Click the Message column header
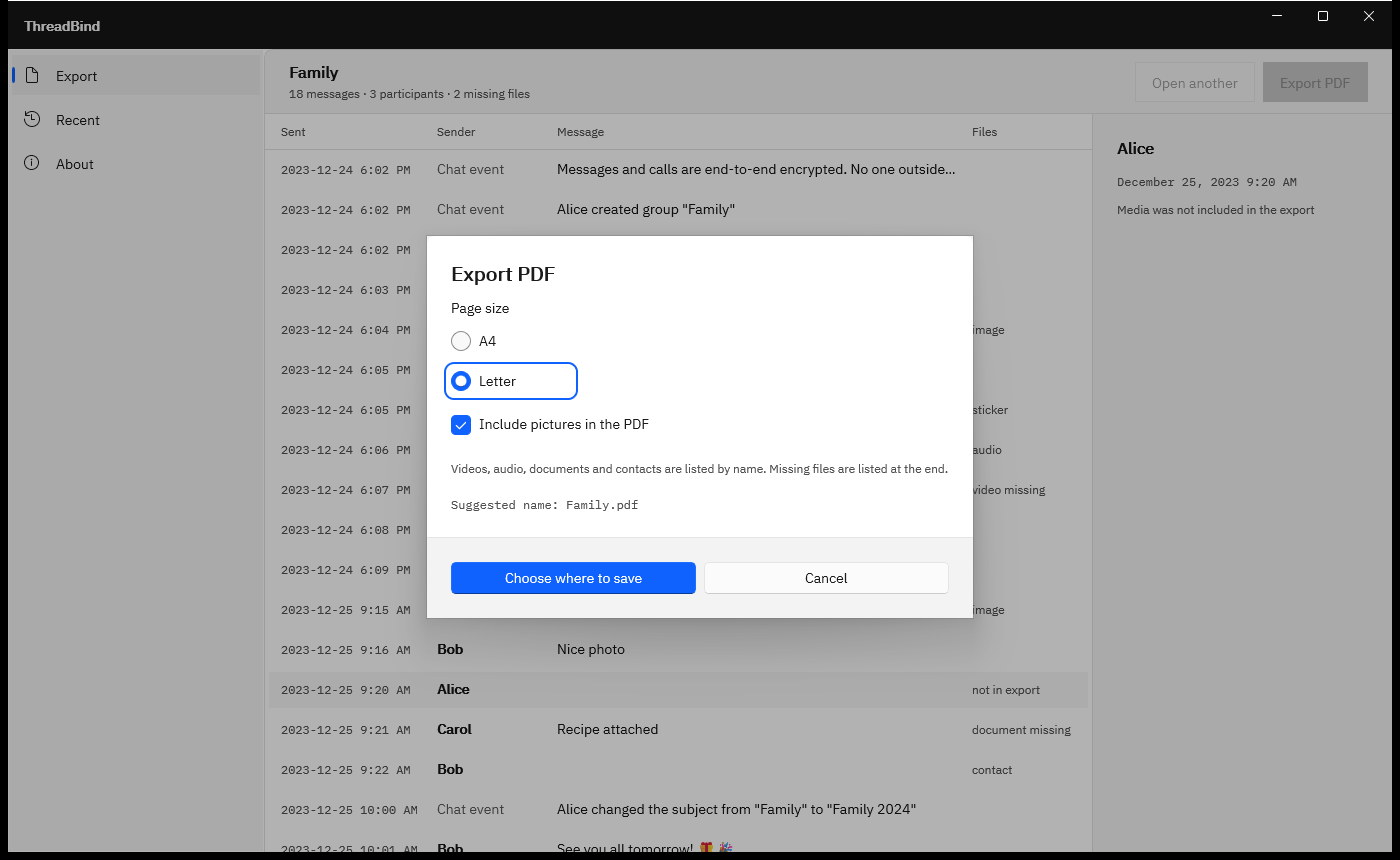 (580, 132)
